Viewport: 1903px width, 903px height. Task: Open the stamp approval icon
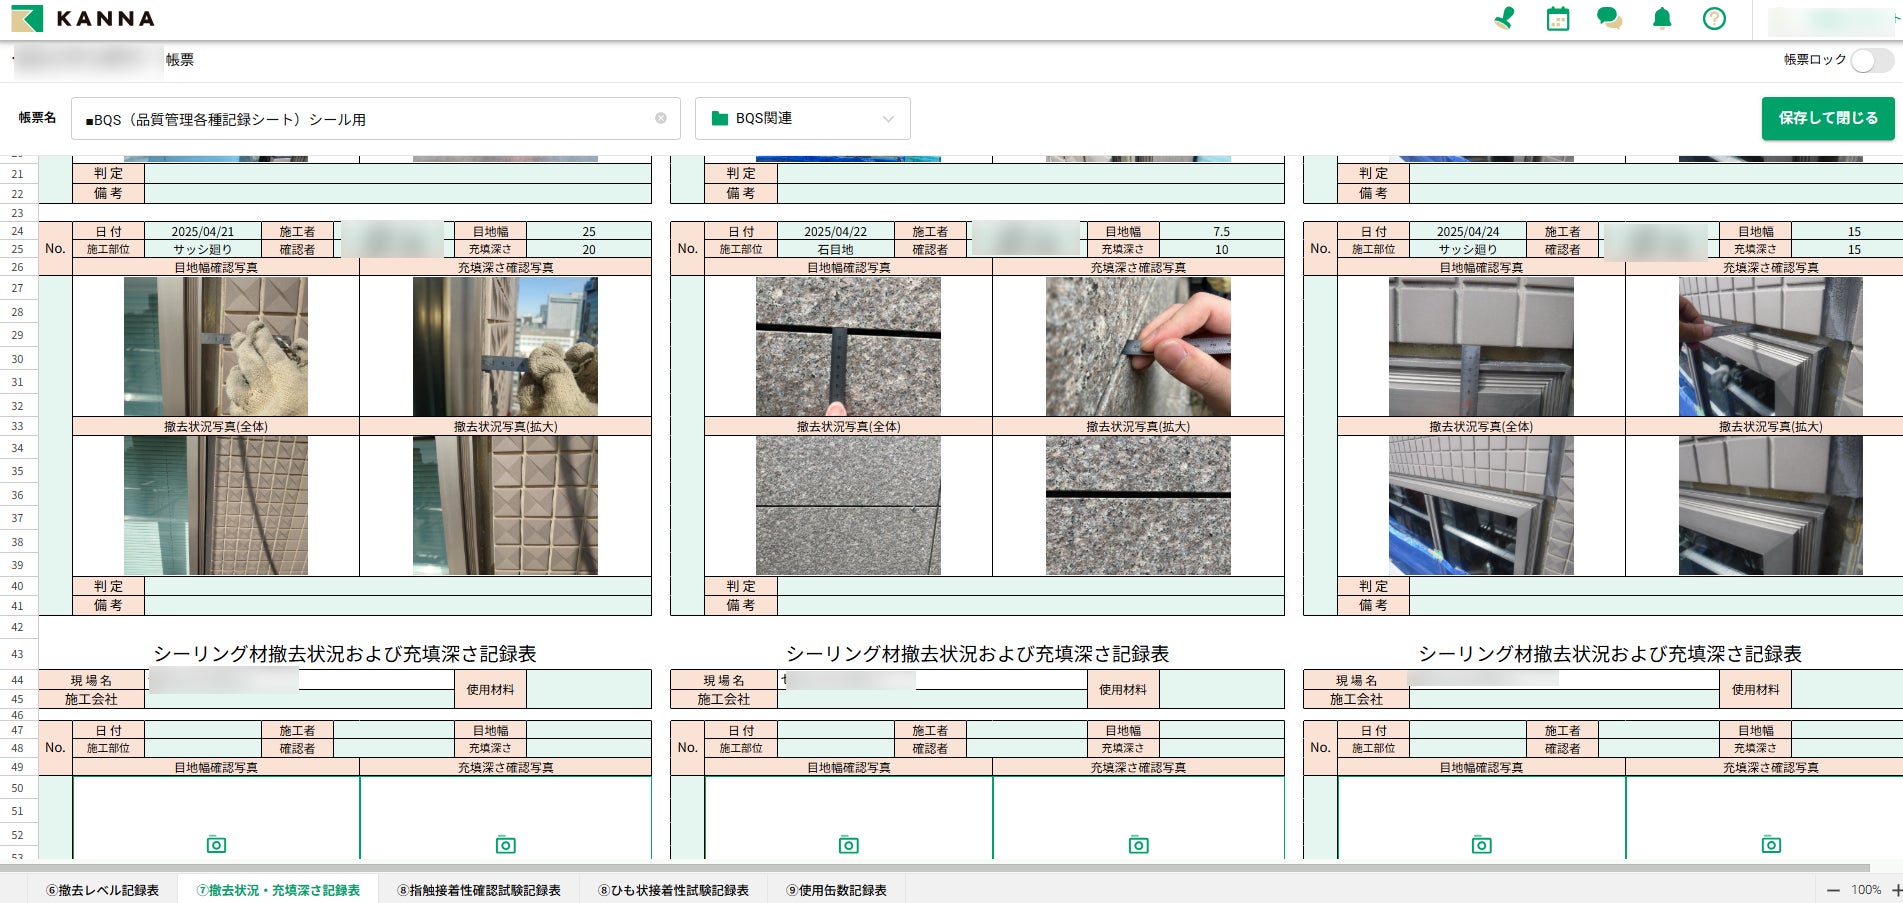pyautogui.click(x=1504, y=18)
